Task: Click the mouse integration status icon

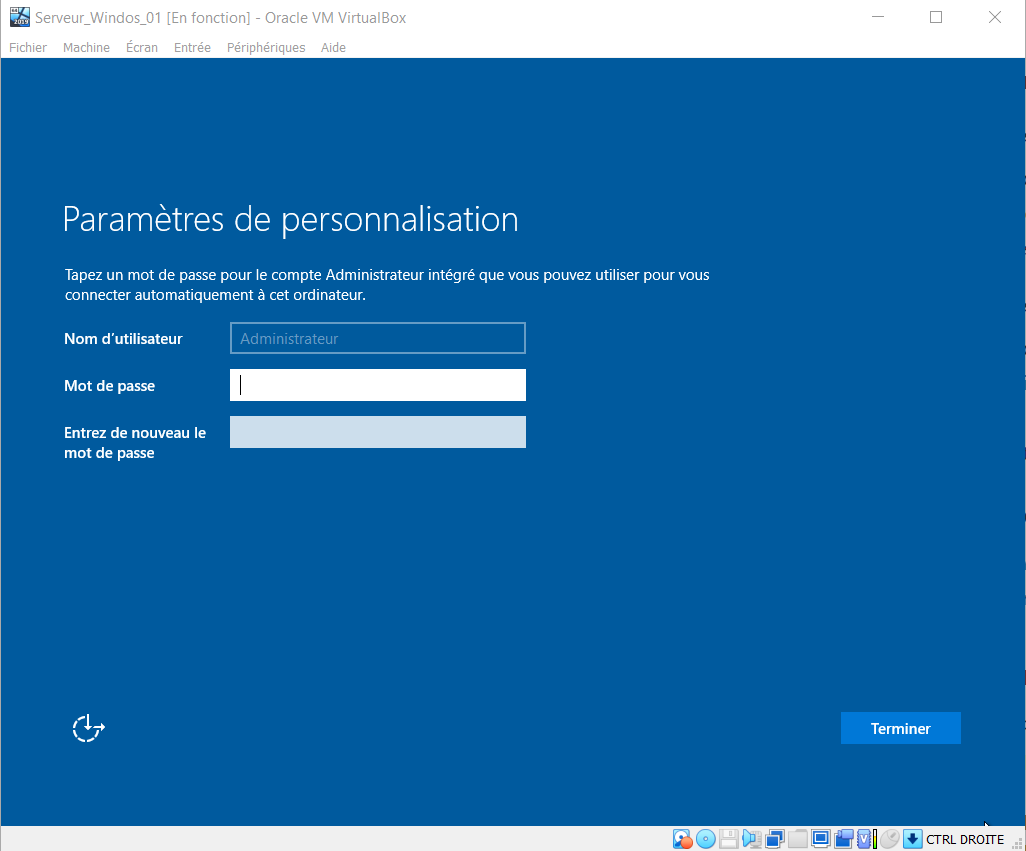Action: click(889, 839)
